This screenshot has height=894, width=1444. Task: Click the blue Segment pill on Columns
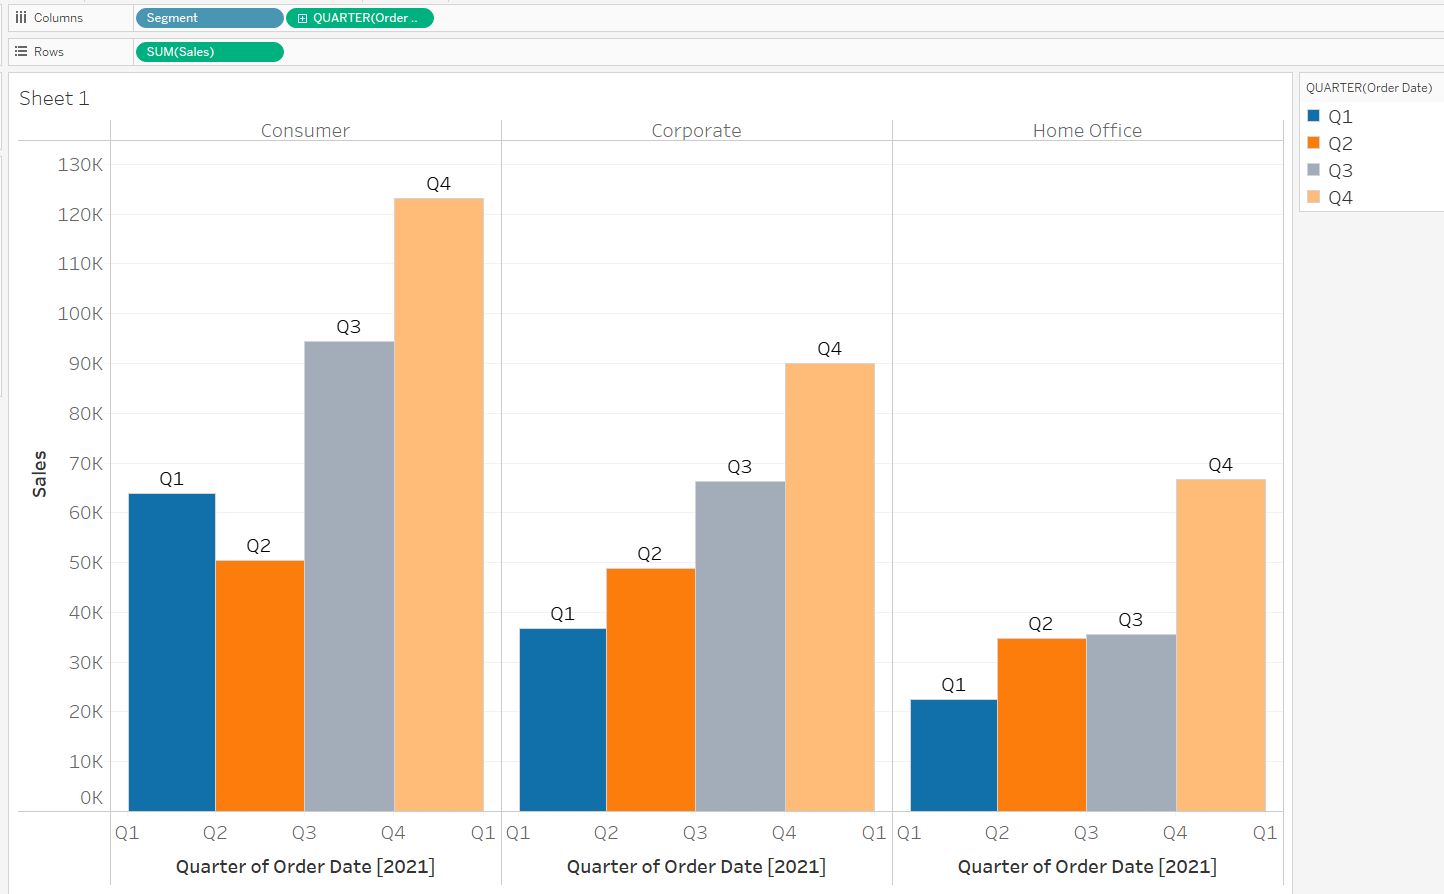tap(209, 17)
